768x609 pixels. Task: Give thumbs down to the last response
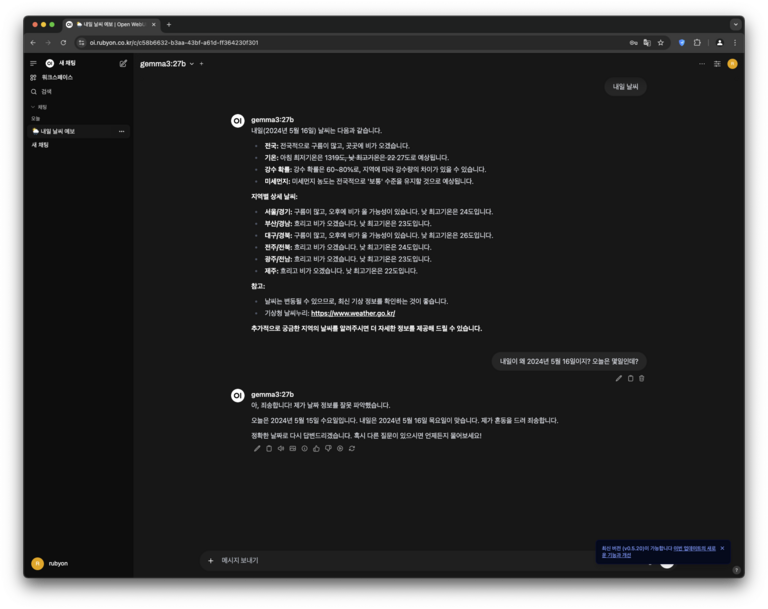click(x=328, y=448)
